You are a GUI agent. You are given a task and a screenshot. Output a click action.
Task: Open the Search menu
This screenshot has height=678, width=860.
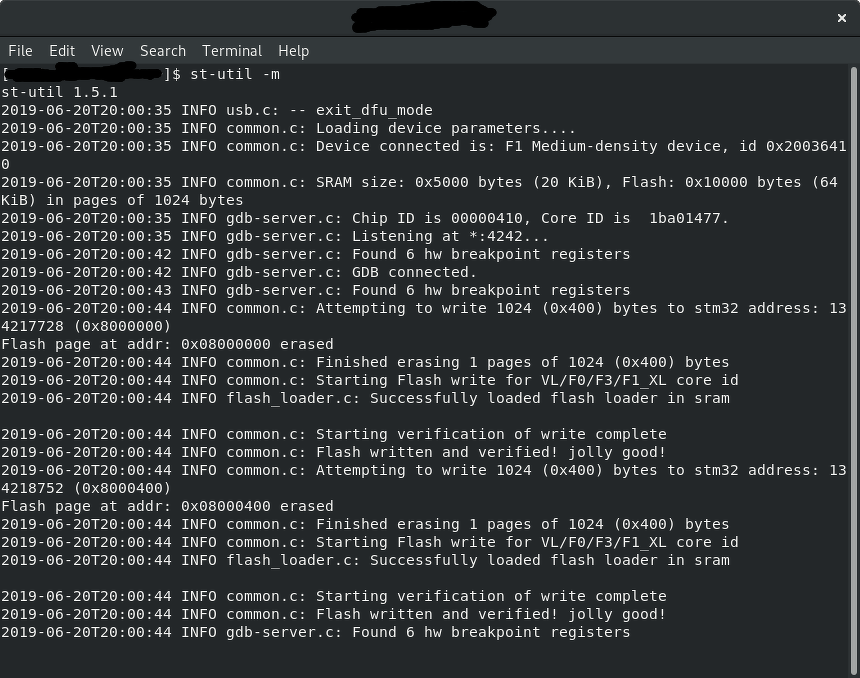(x=163, y=51)
